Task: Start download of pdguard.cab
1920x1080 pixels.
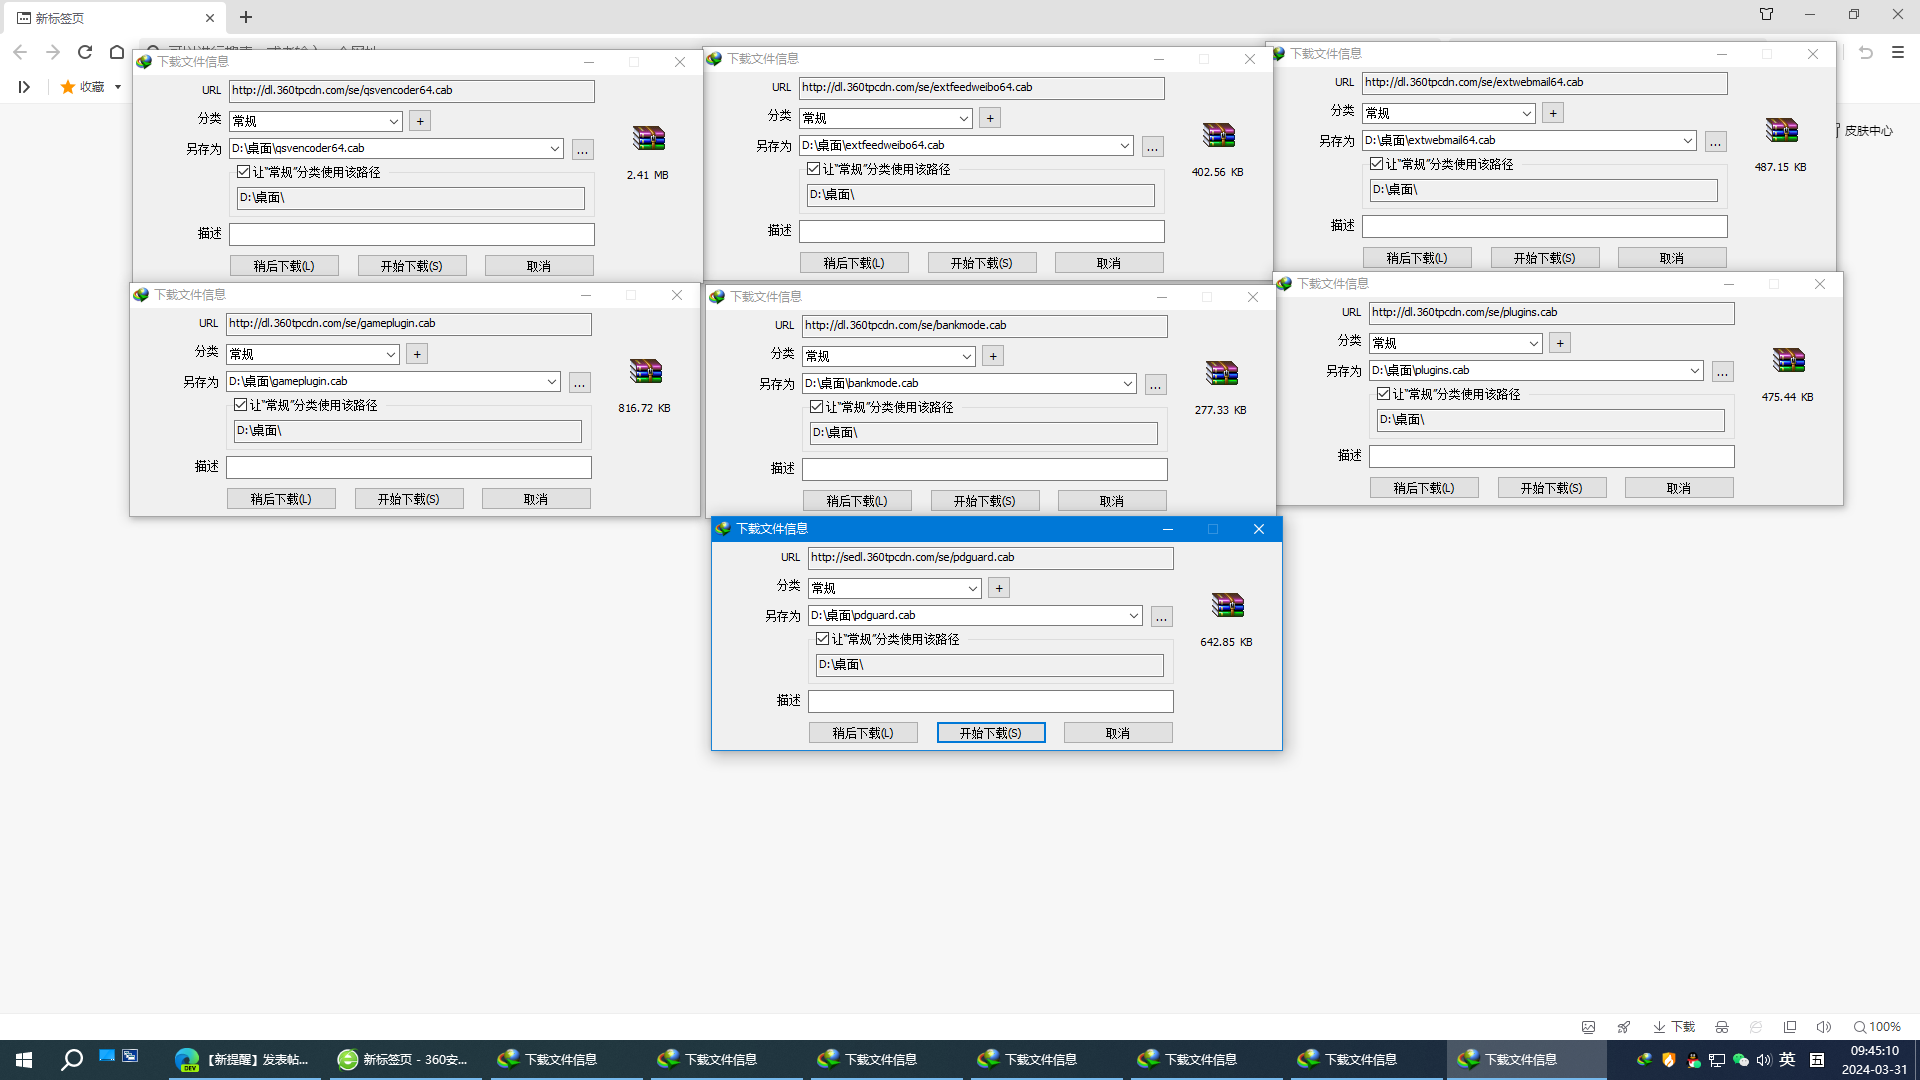Action: pos(991,733)
